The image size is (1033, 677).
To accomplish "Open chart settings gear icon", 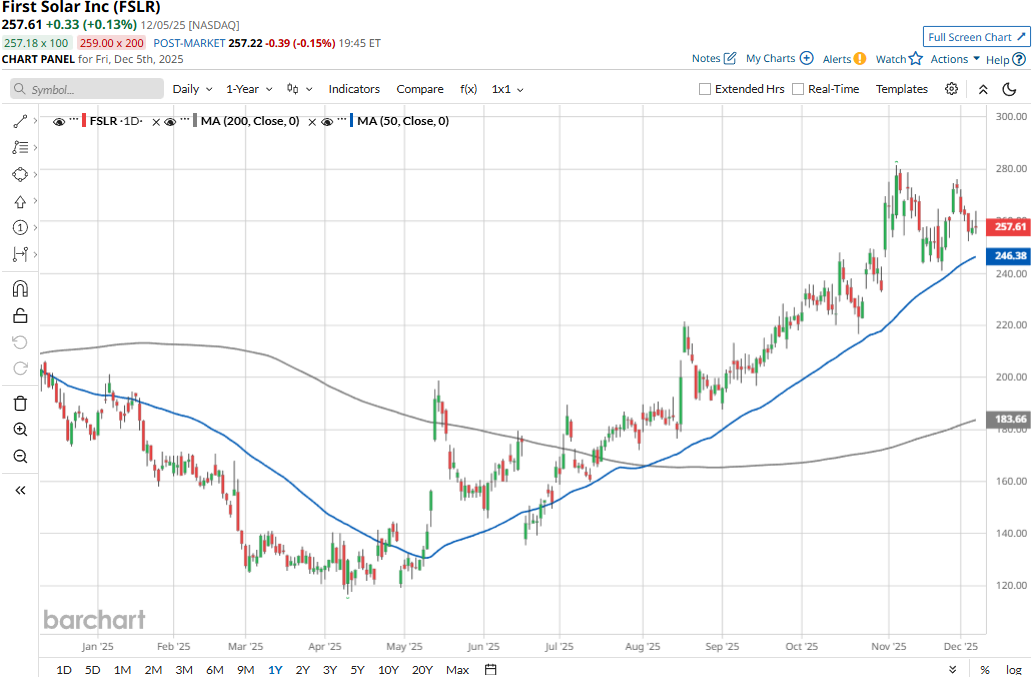I will click(x=951, y=89).
